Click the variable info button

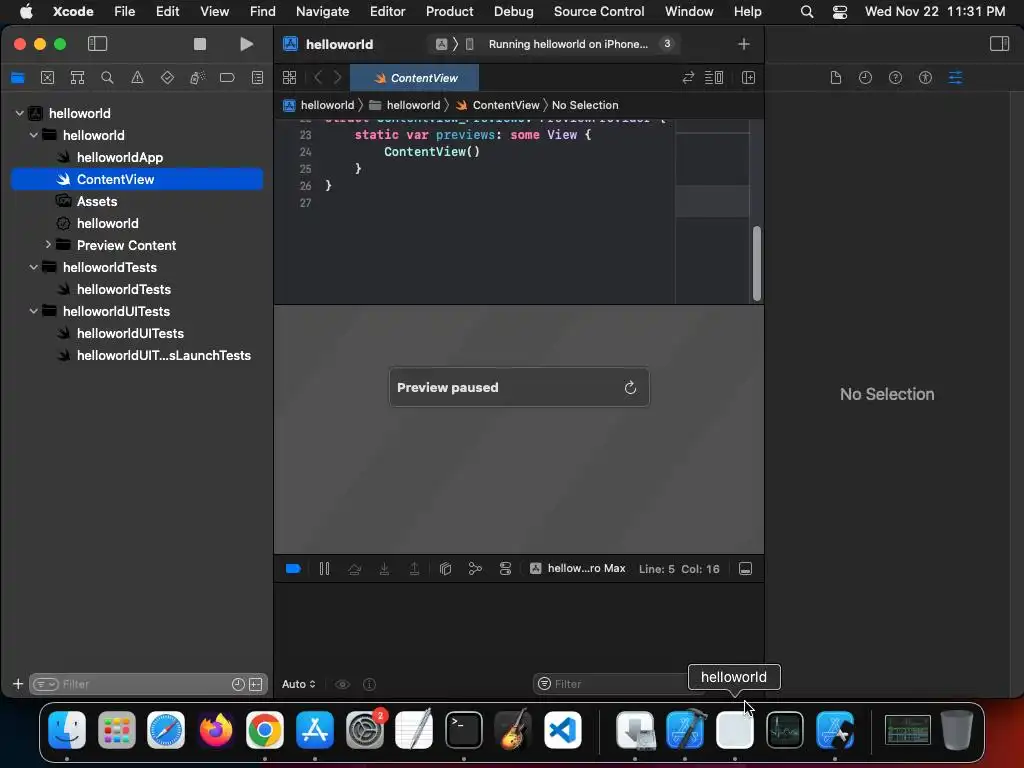coord(369,684)
